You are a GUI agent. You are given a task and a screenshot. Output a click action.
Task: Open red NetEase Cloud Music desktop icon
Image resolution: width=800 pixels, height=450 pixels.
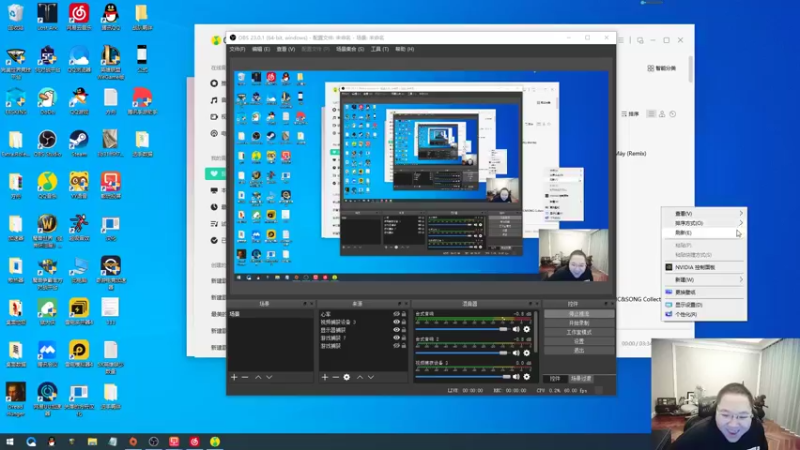coord(79,17)
